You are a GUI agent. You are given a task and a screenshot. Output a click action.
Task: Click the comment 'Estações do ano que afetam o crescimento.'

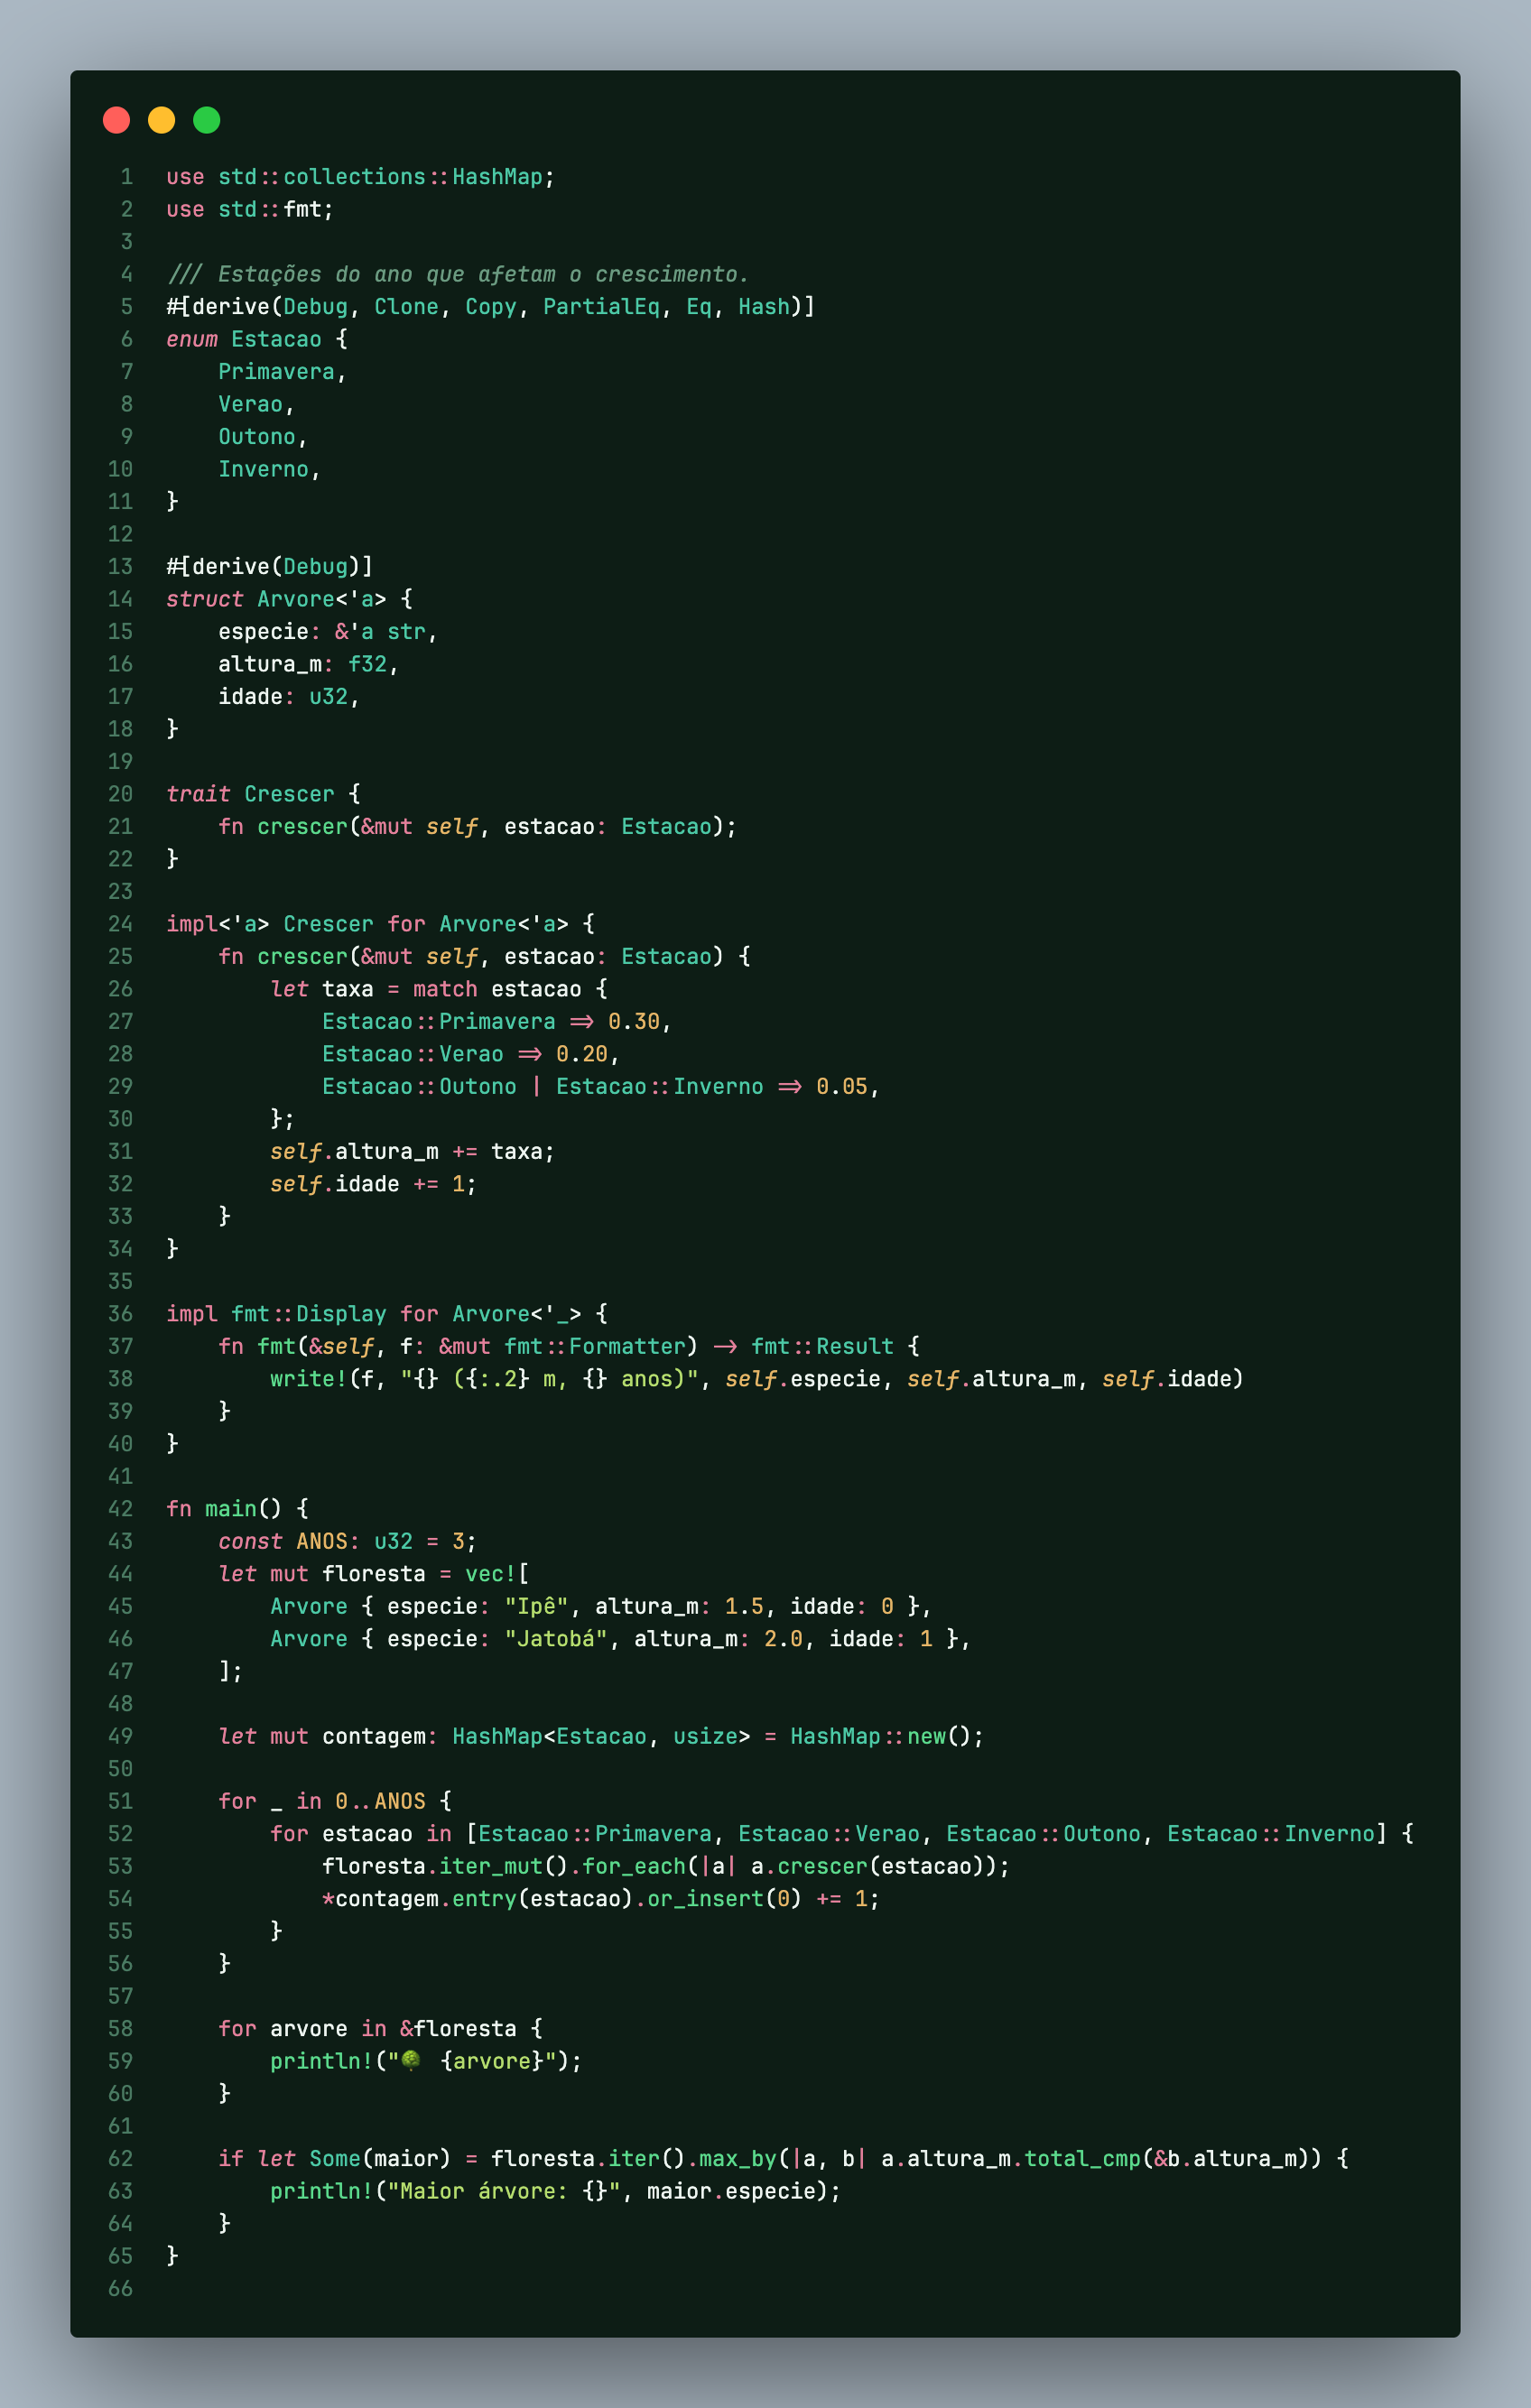coord(483,274)
